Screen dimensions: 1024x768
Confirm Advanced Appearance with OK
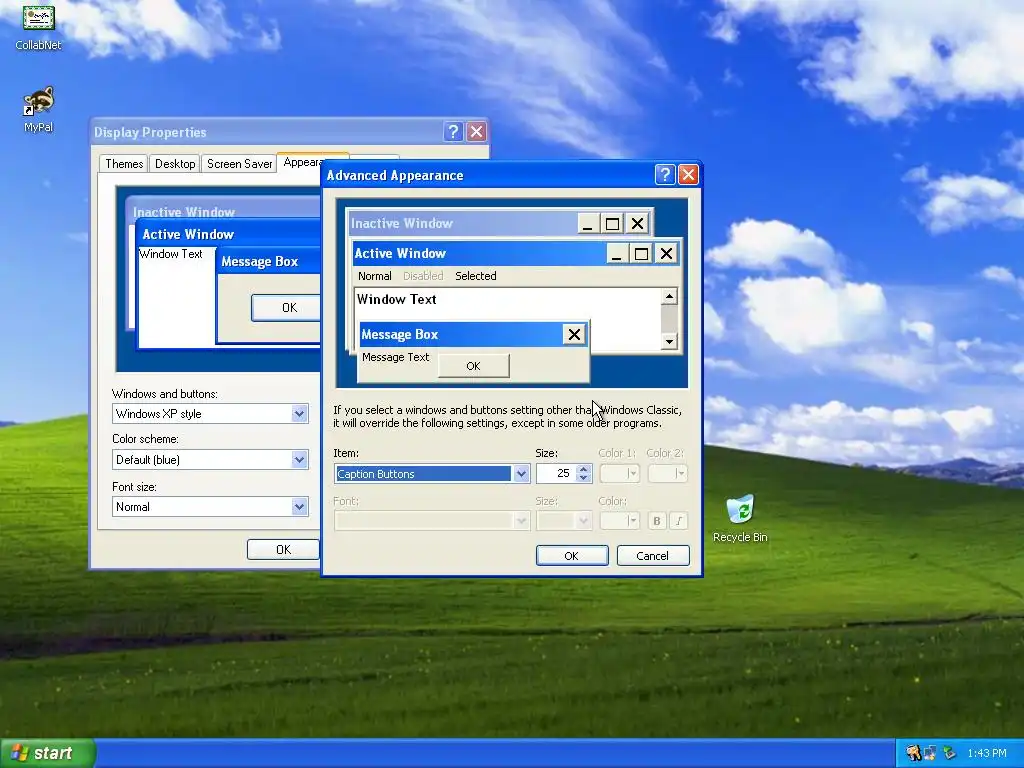click(x=571, y=556)
